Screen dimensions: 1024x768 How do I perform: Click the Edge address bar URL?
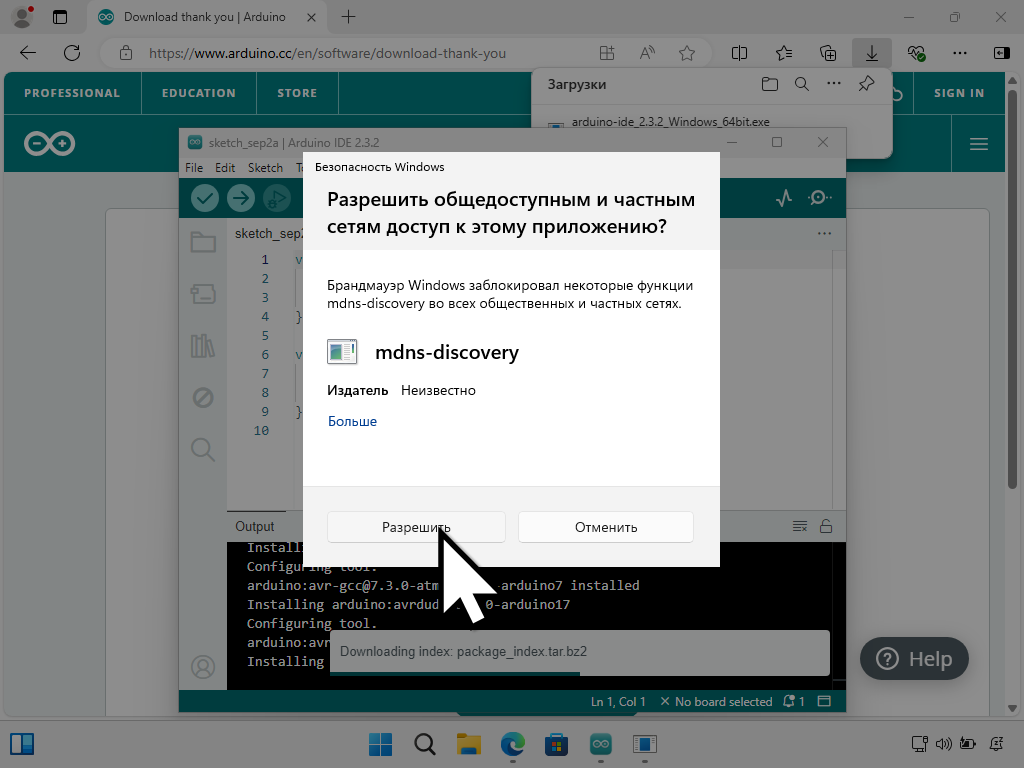[x=327, y=54]
